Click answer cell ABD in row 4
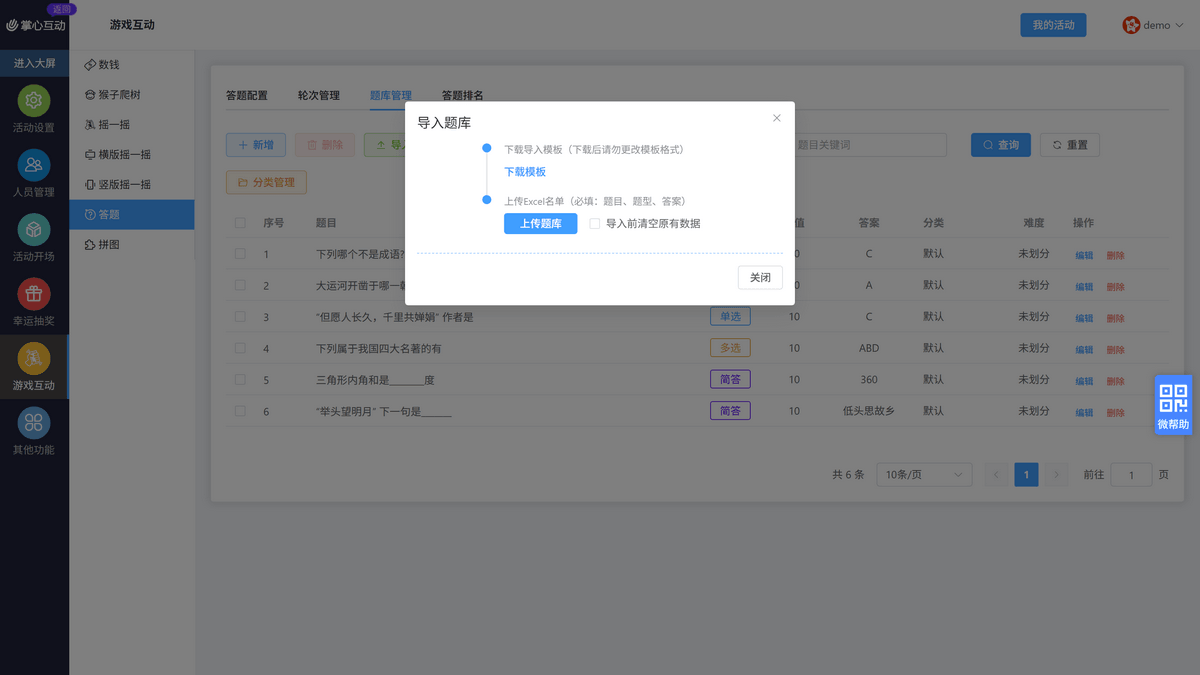Screen dimensions: 1200x675 click(x=869, y=348)
